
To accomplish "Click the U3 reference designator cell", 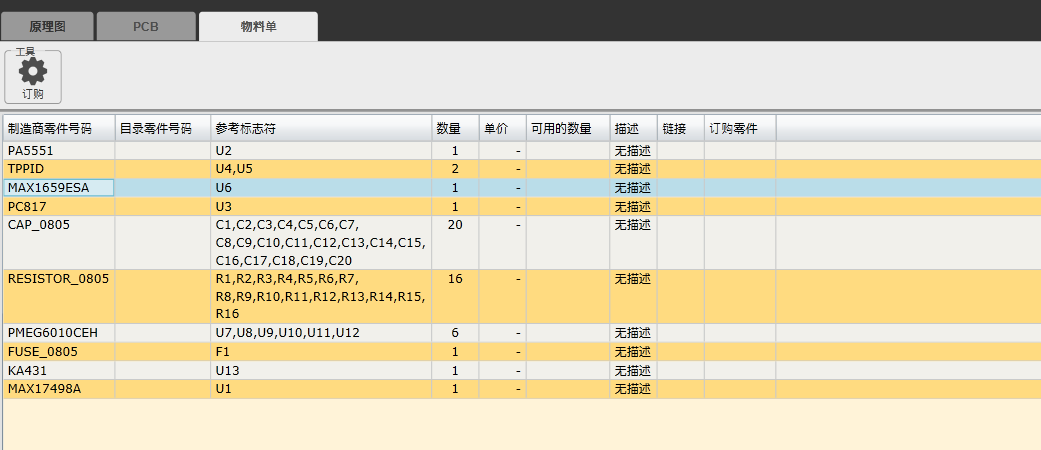I will click(x=321, y=206).
